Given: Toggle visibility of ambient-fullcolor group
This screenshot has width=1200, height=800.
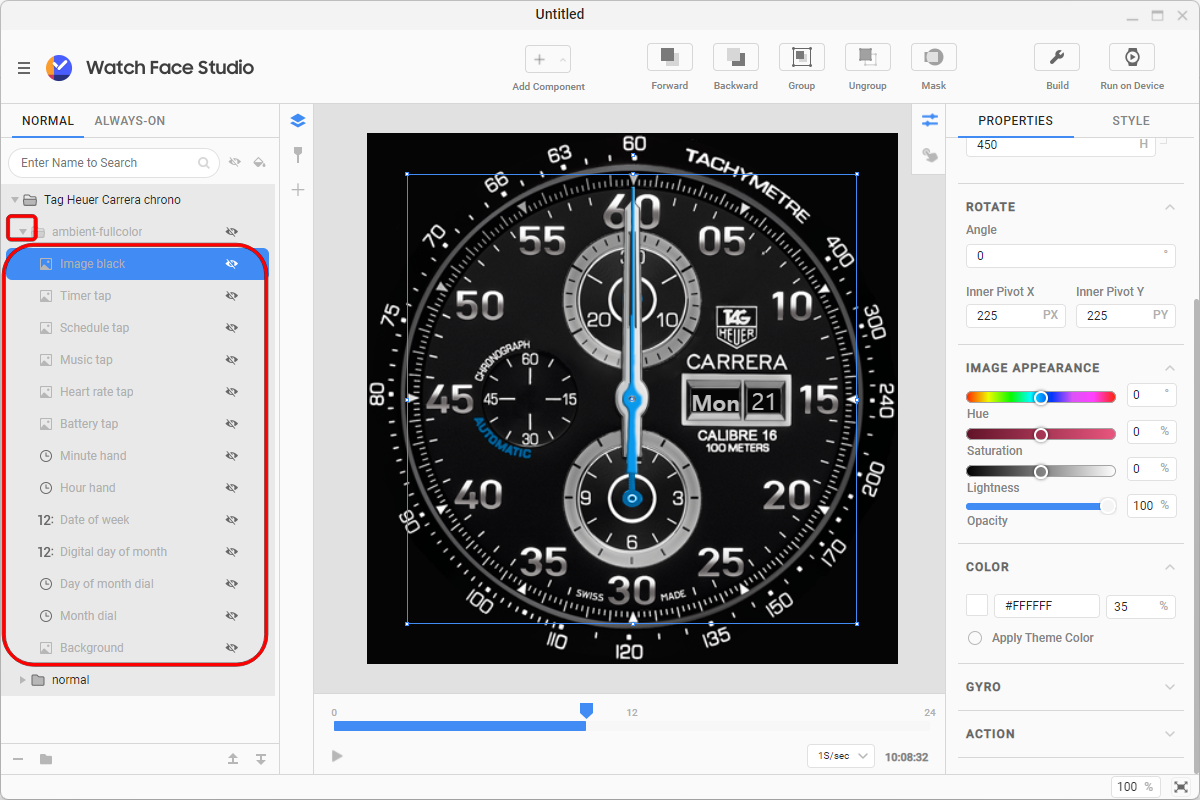Looking at the screenshot, I should click(x=232, y=232).
